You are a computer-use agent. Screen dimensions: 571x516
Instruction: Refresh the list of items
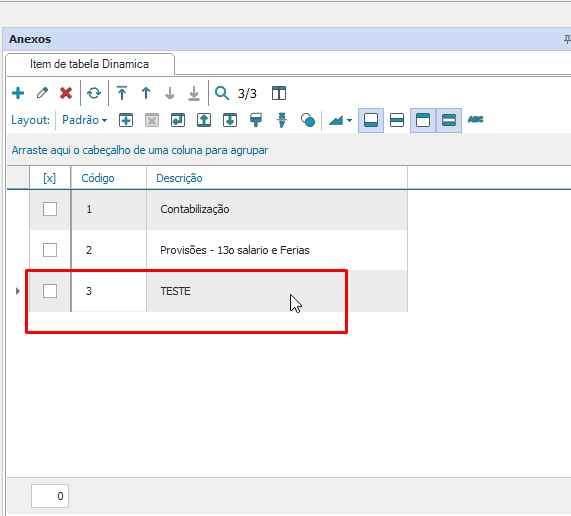(94, 93)
